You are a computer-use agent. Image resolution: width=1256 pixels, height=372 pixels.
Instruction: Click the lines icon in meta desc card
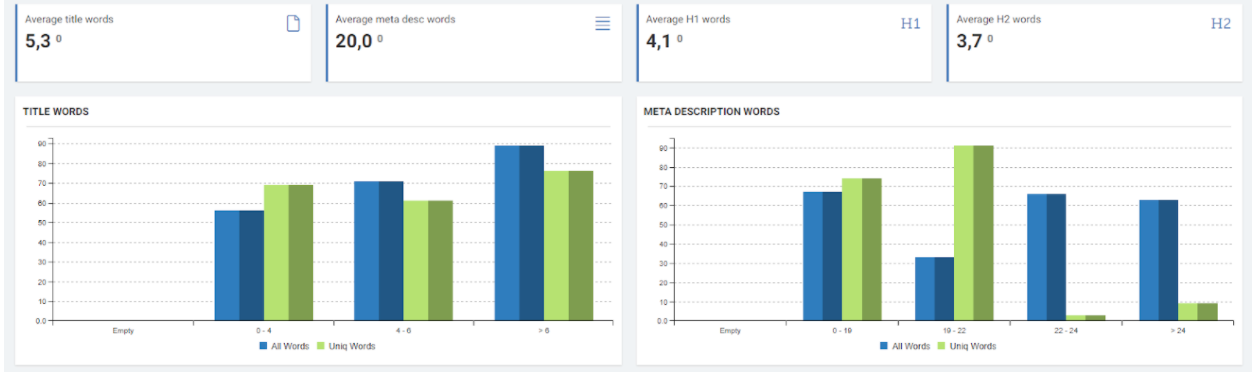(603, 24)
